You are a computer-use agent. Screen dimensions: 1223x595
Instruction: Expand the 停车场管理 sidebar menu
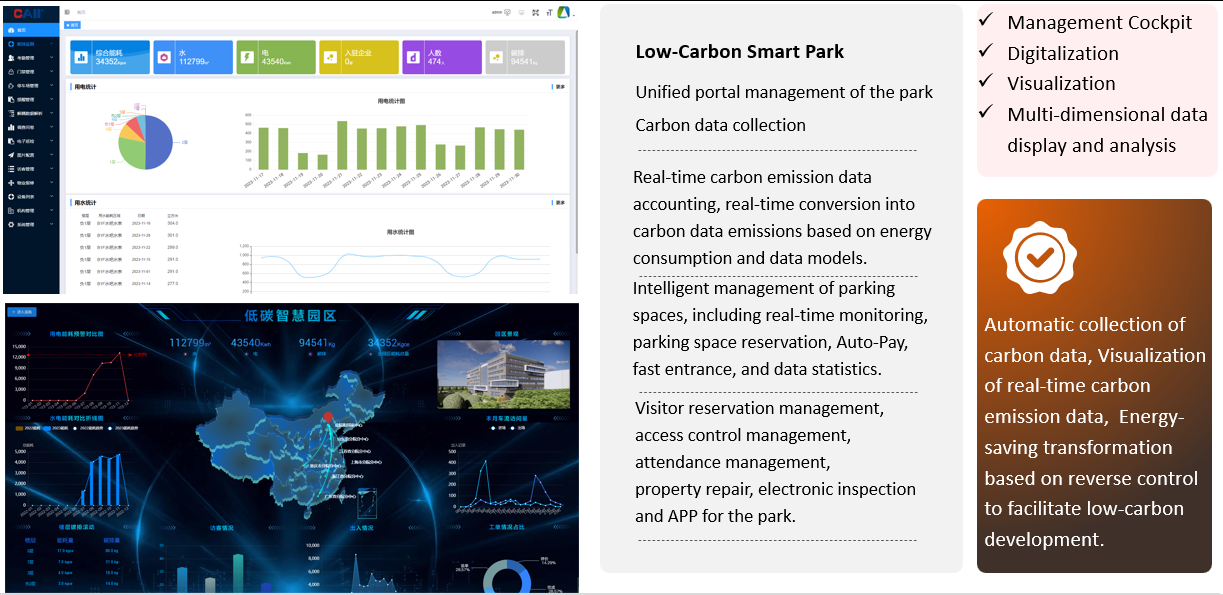30,86
